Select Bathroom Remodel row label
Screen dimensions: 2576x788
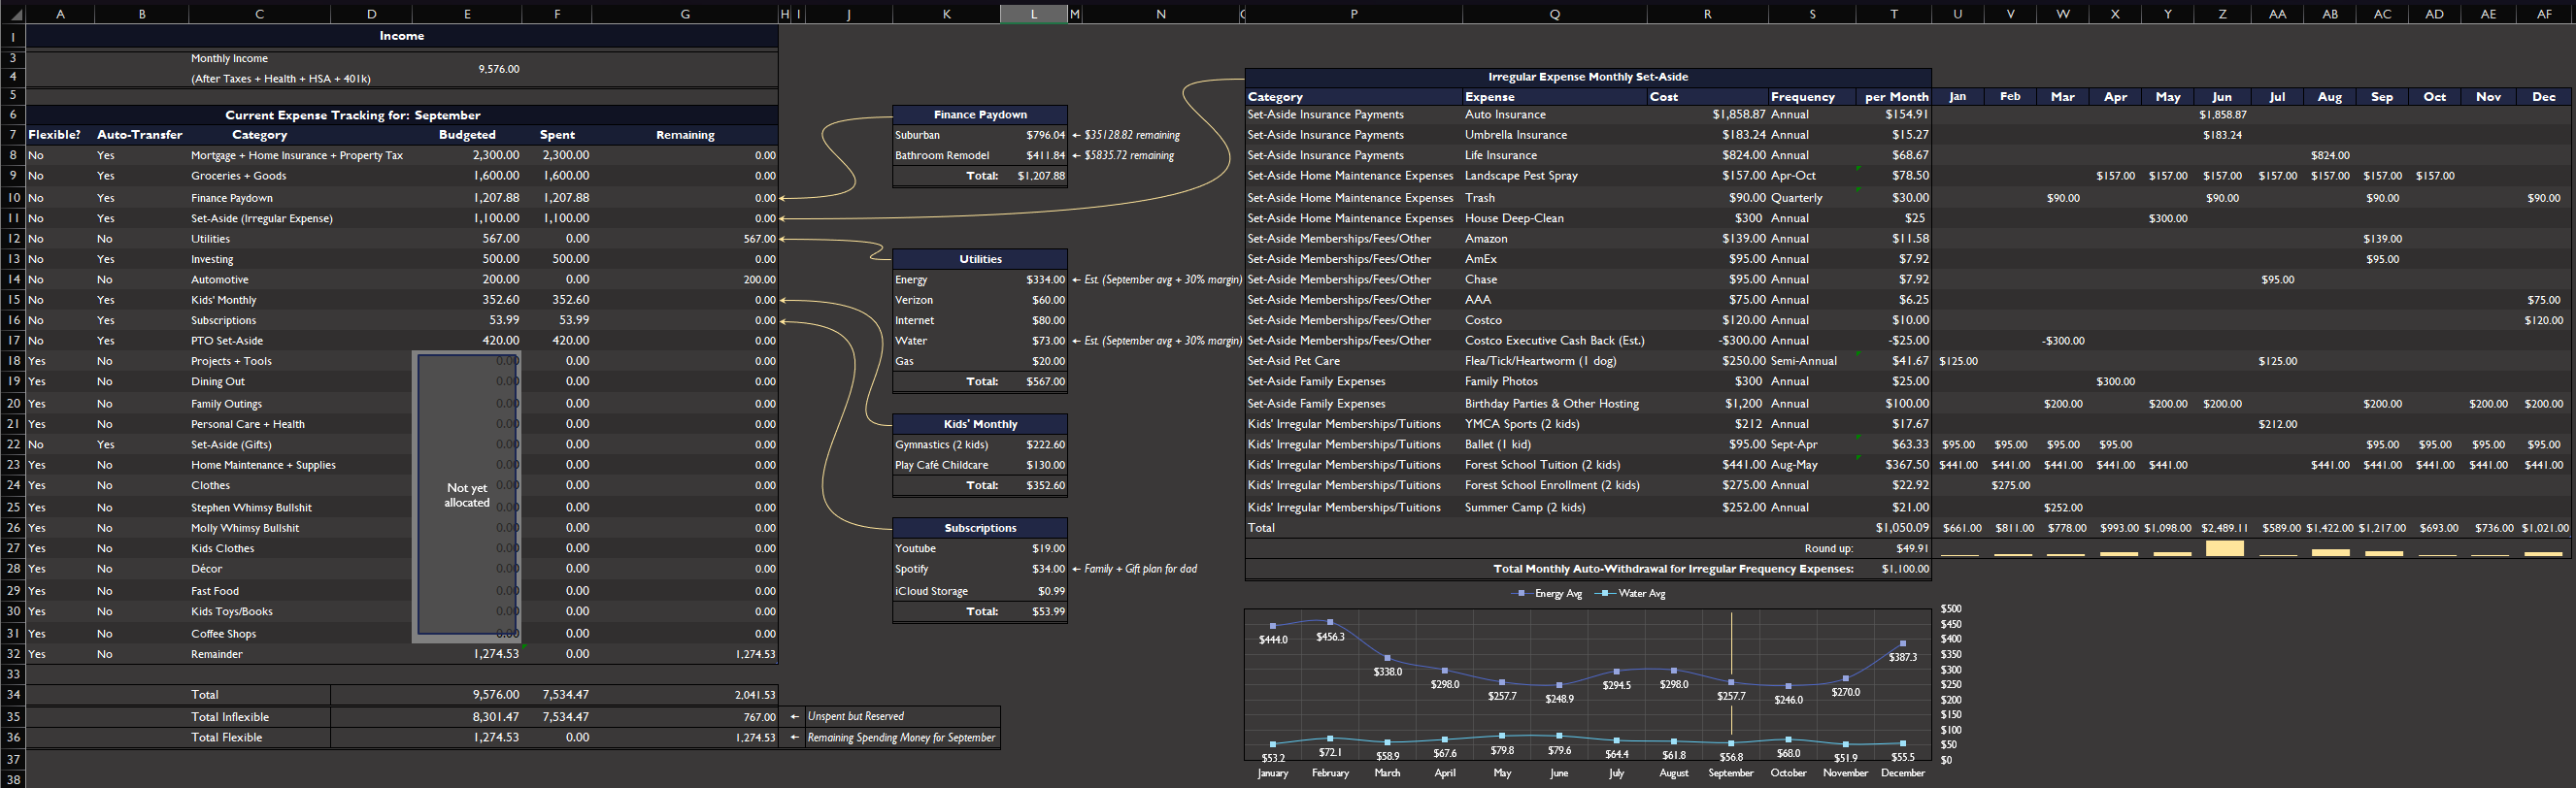[942, 156]
